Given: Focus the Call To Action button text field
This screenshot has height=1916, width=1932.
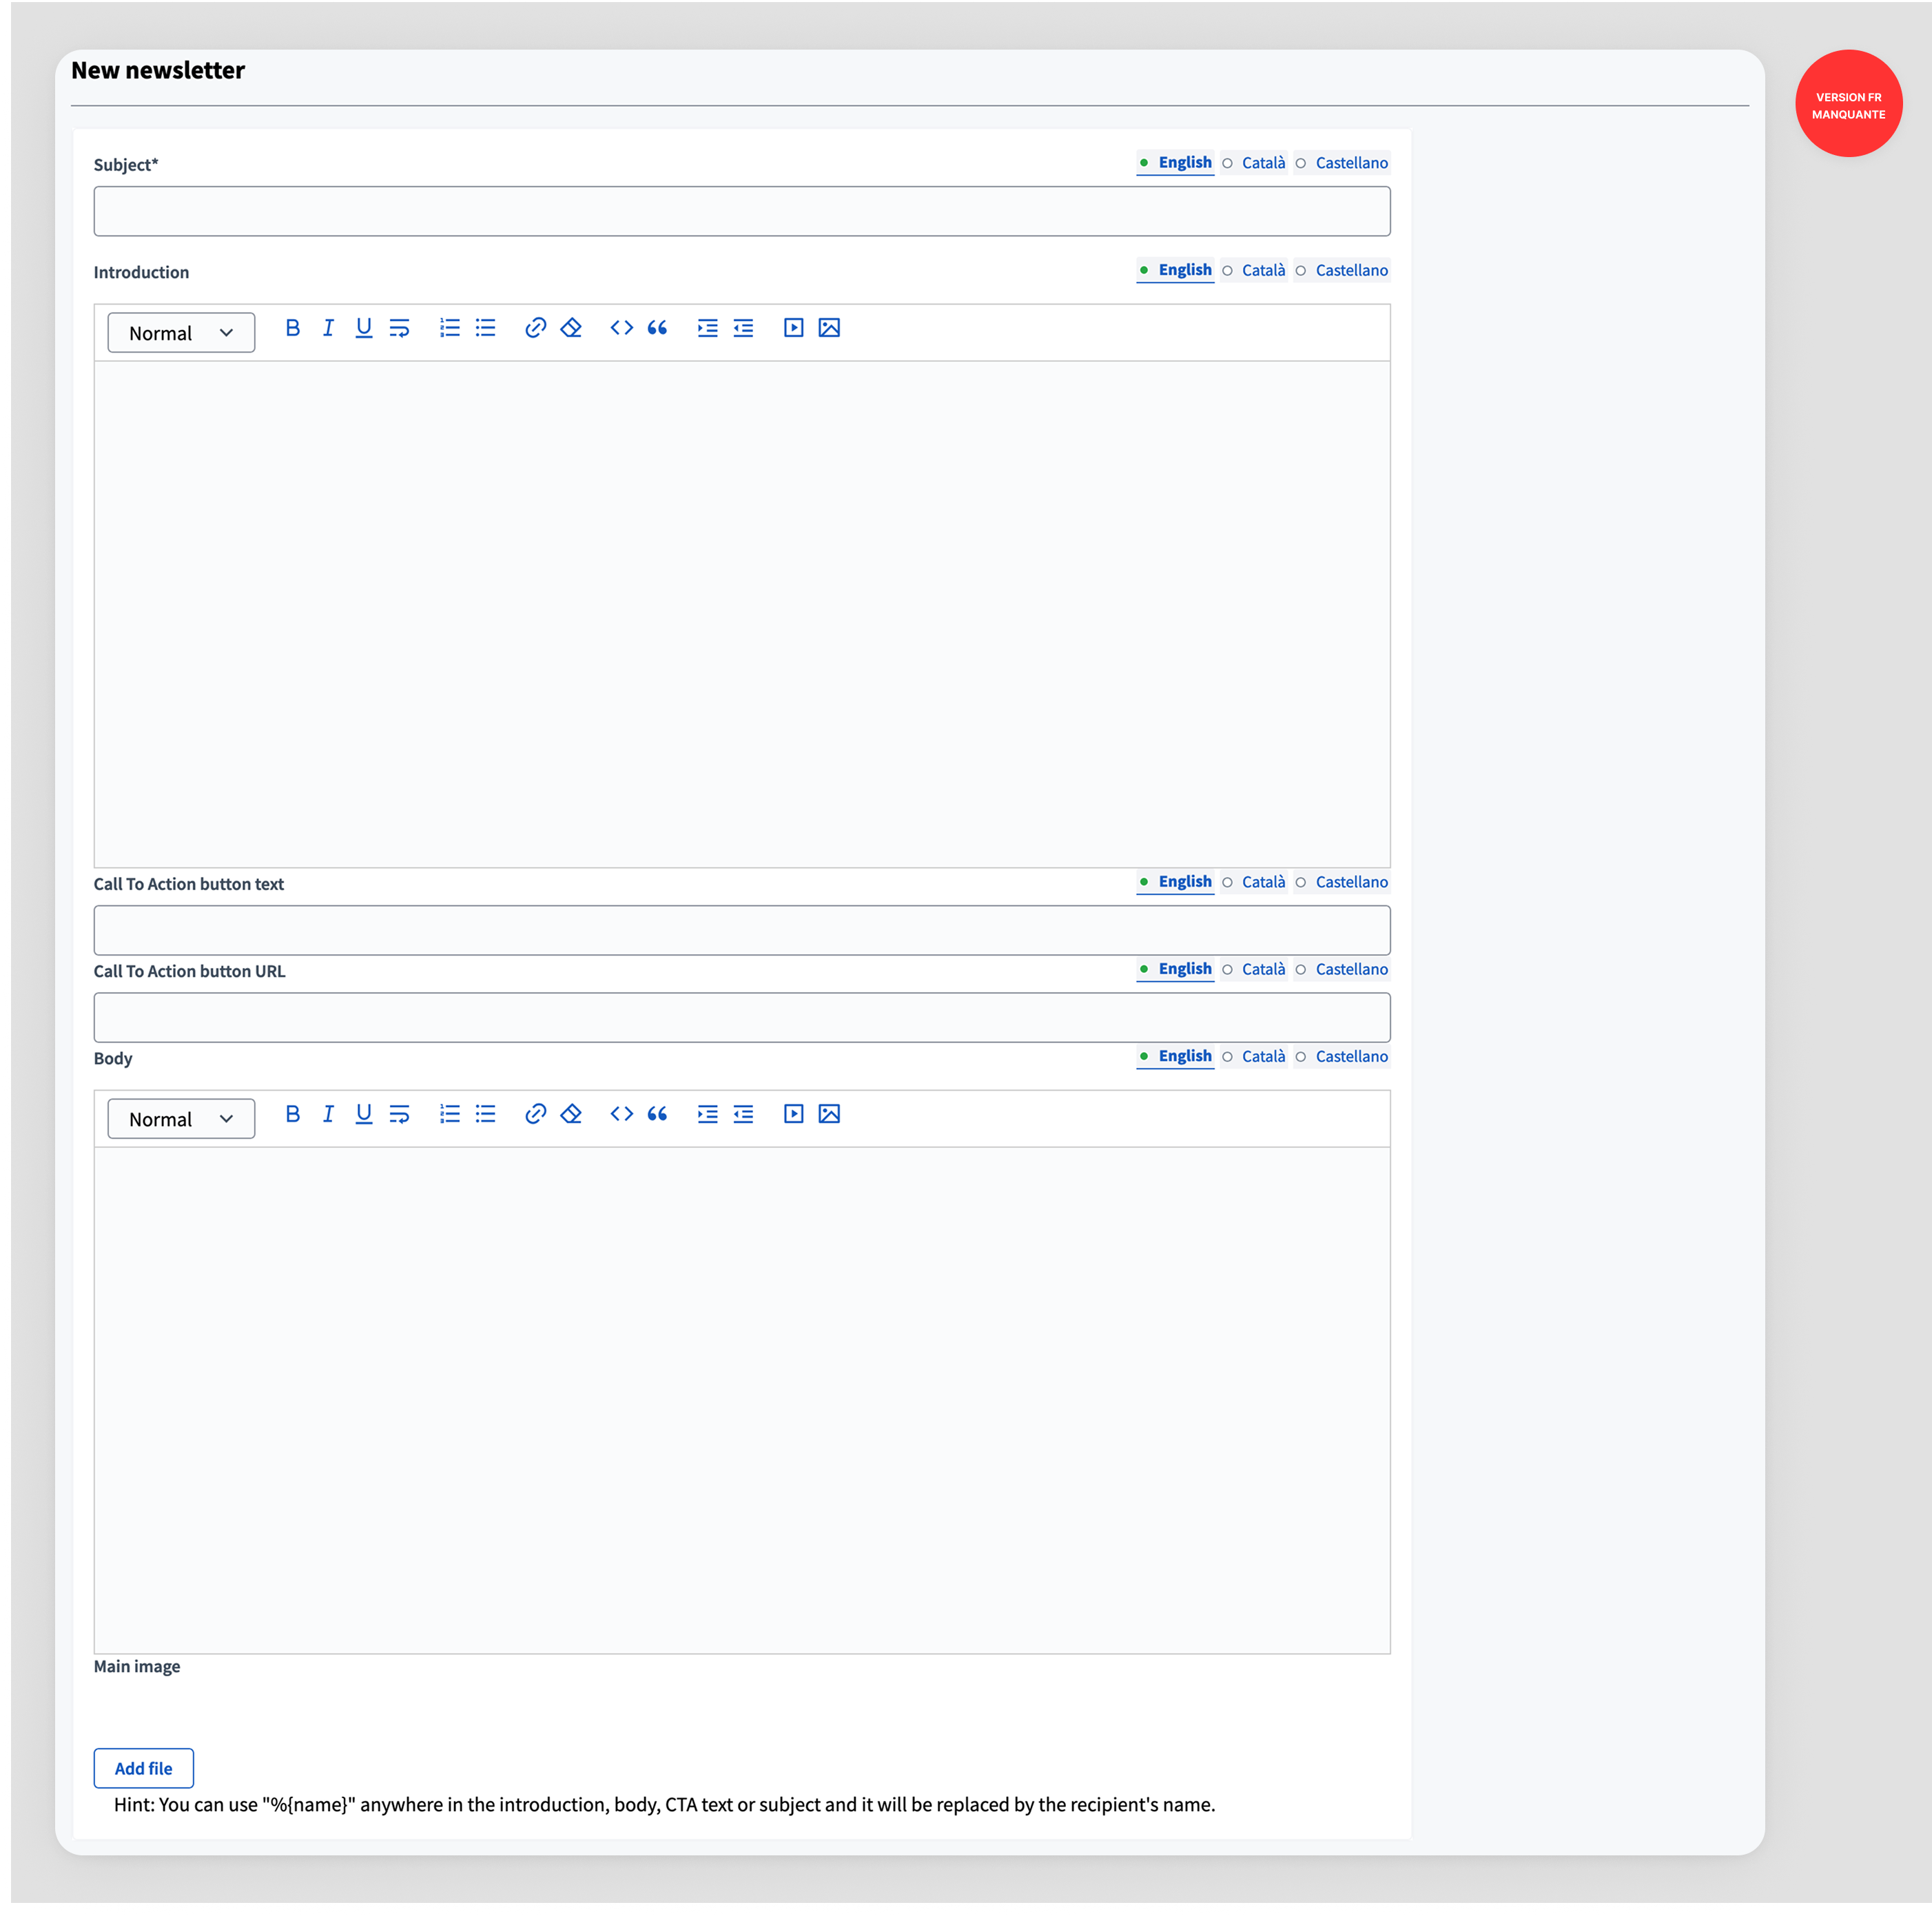Looking at the screenshot, I should 742,930.
